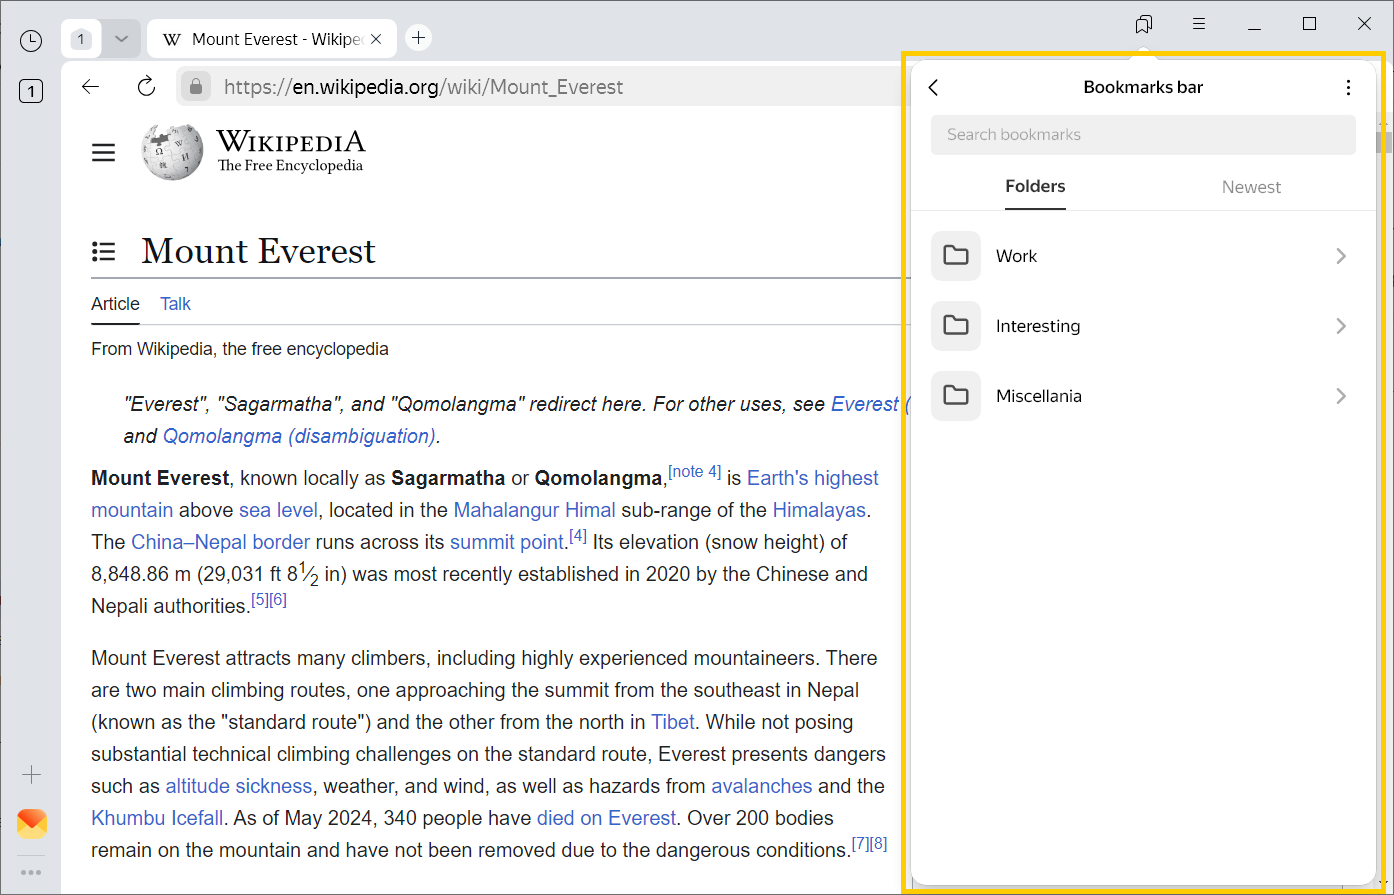1394x895 pixels.
Task: Toggle the article table of contents icon
Action: point(104,251)
